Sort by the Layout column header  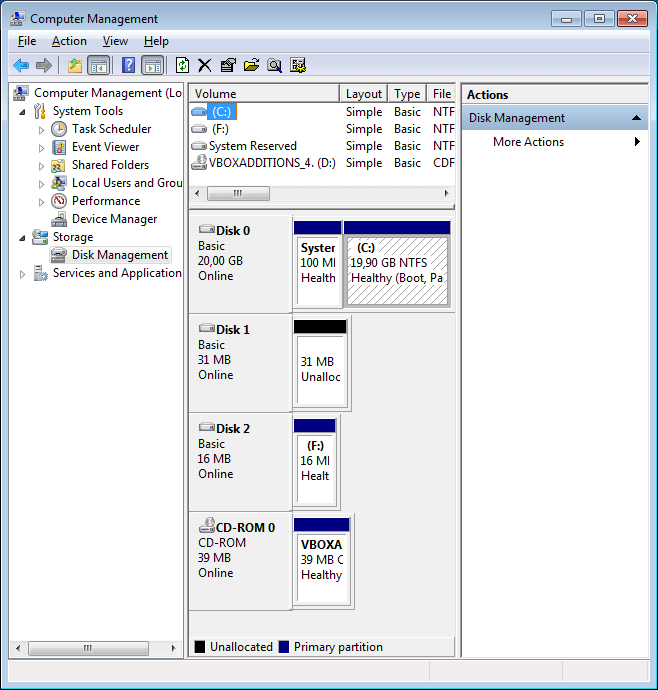coord(364,94)
